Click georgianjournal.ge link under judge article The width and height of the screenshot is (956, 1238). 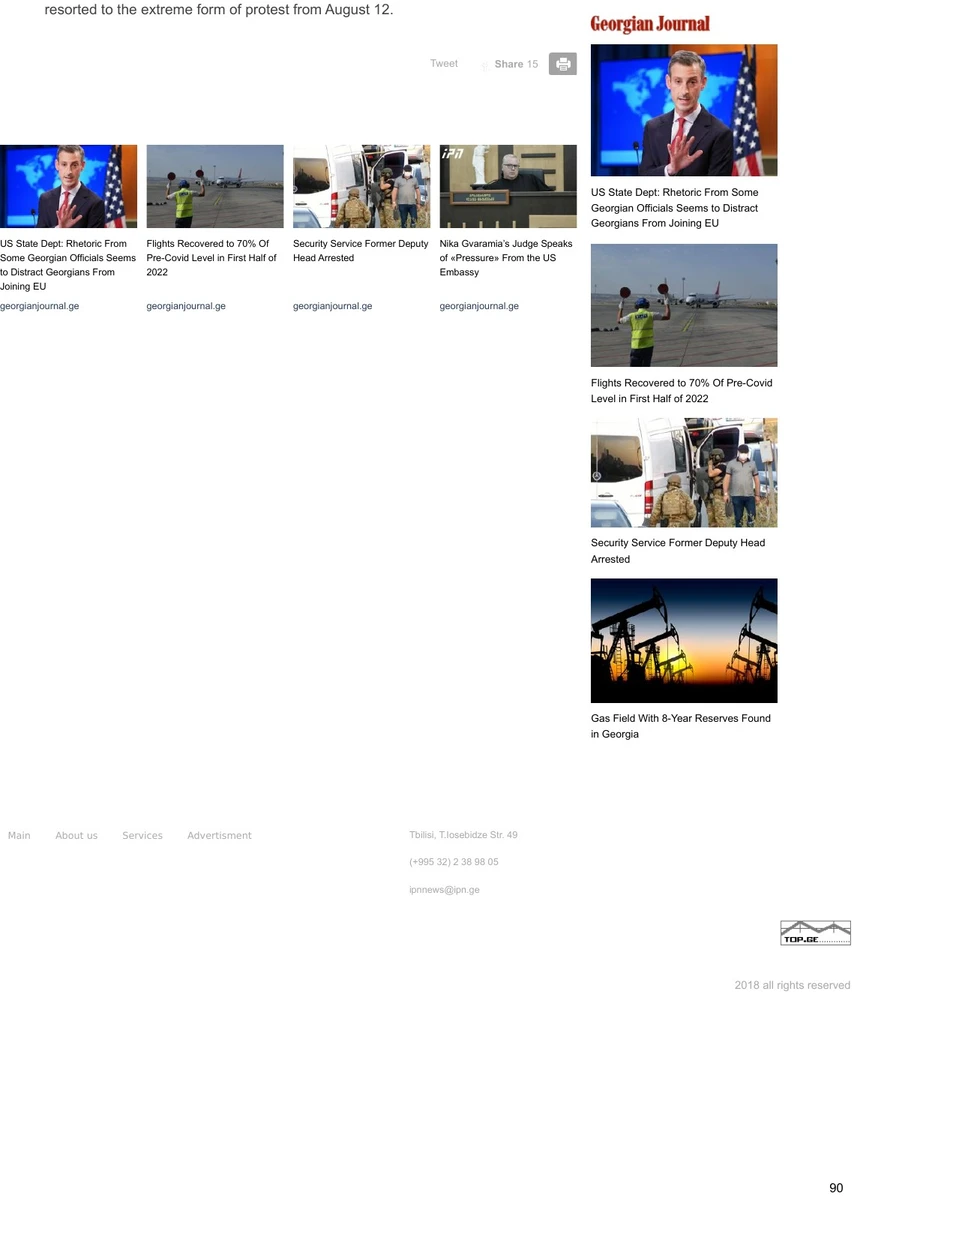[x=479, y=306]
